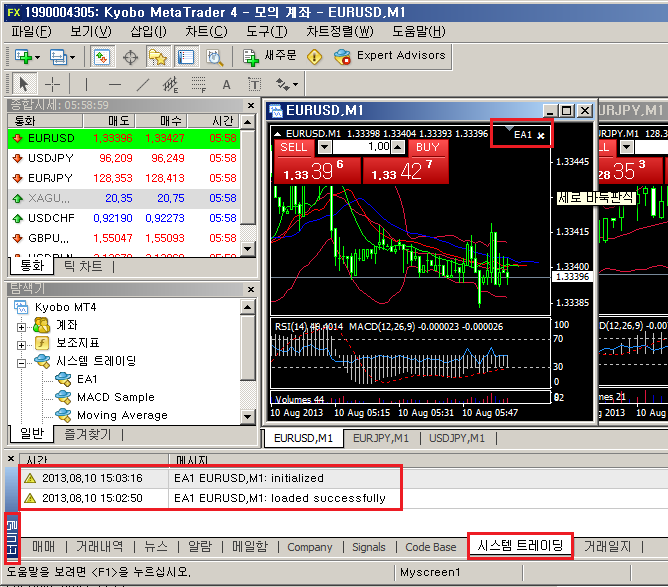
Task: Collapse the 시스템 트레이딩 tree node
Action: pos(21,363)
